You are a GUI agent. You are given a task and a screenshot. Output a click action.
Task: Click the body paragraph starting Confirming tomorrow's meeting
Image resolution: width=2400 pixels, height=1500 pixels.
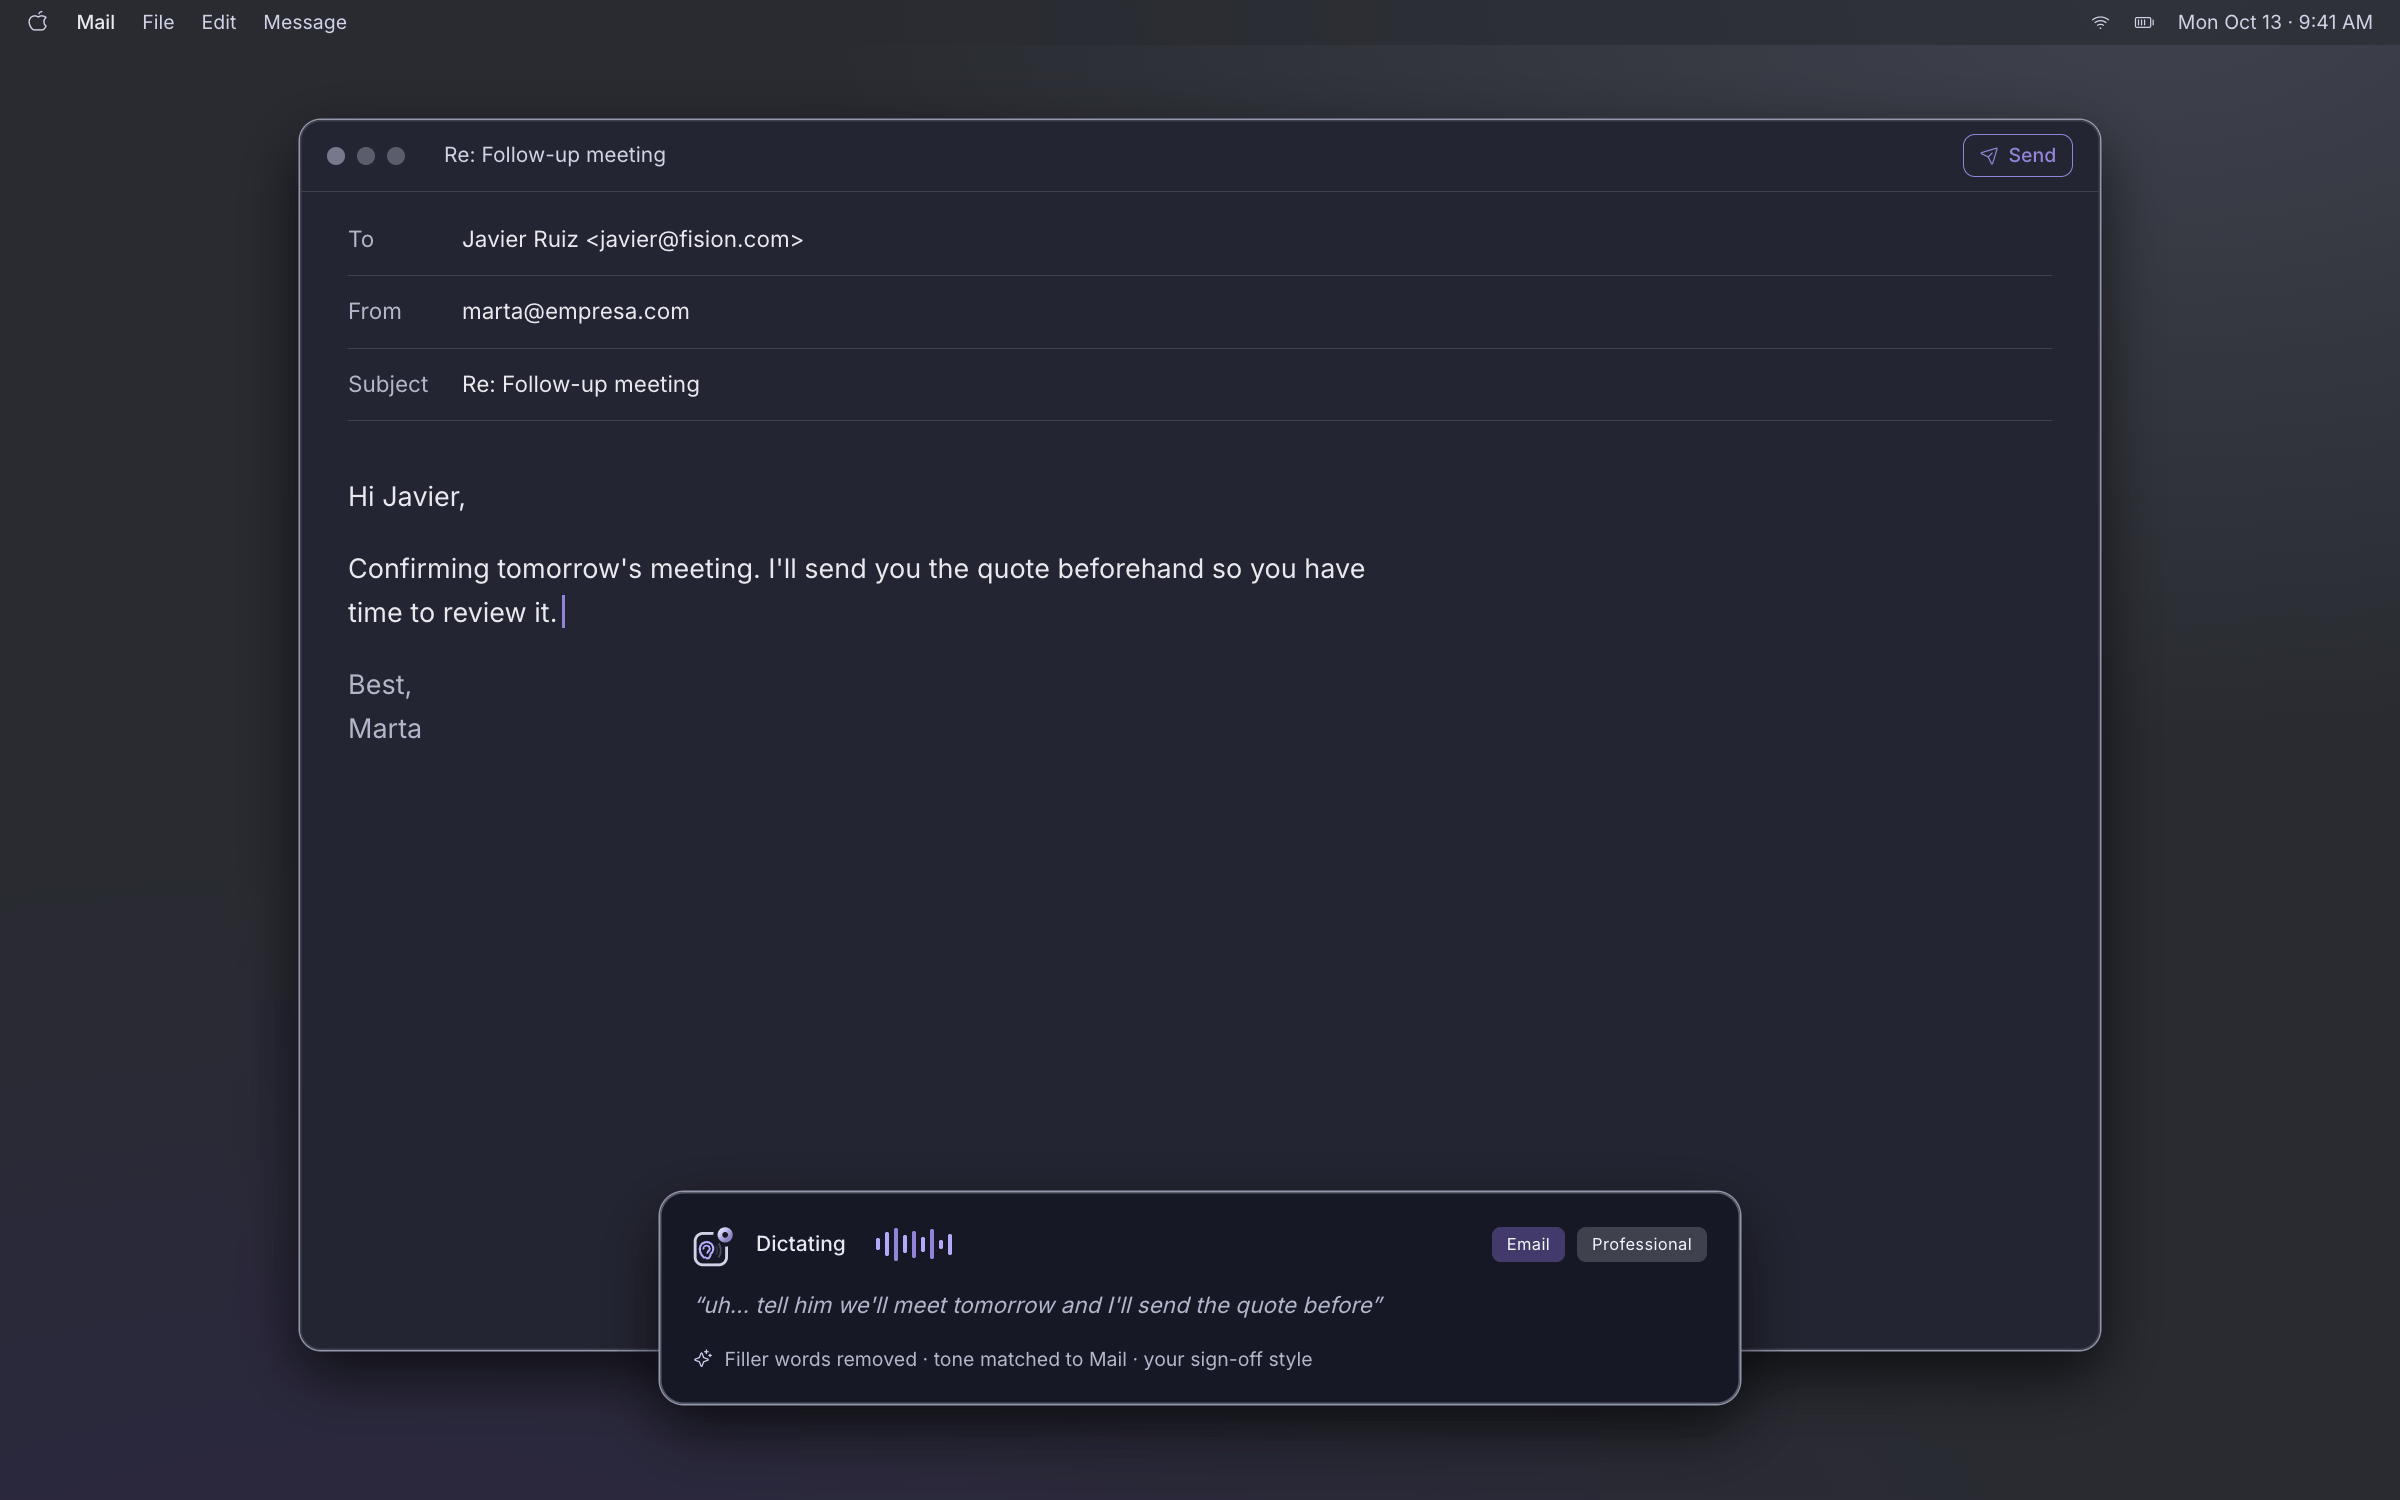coord(856,590)
